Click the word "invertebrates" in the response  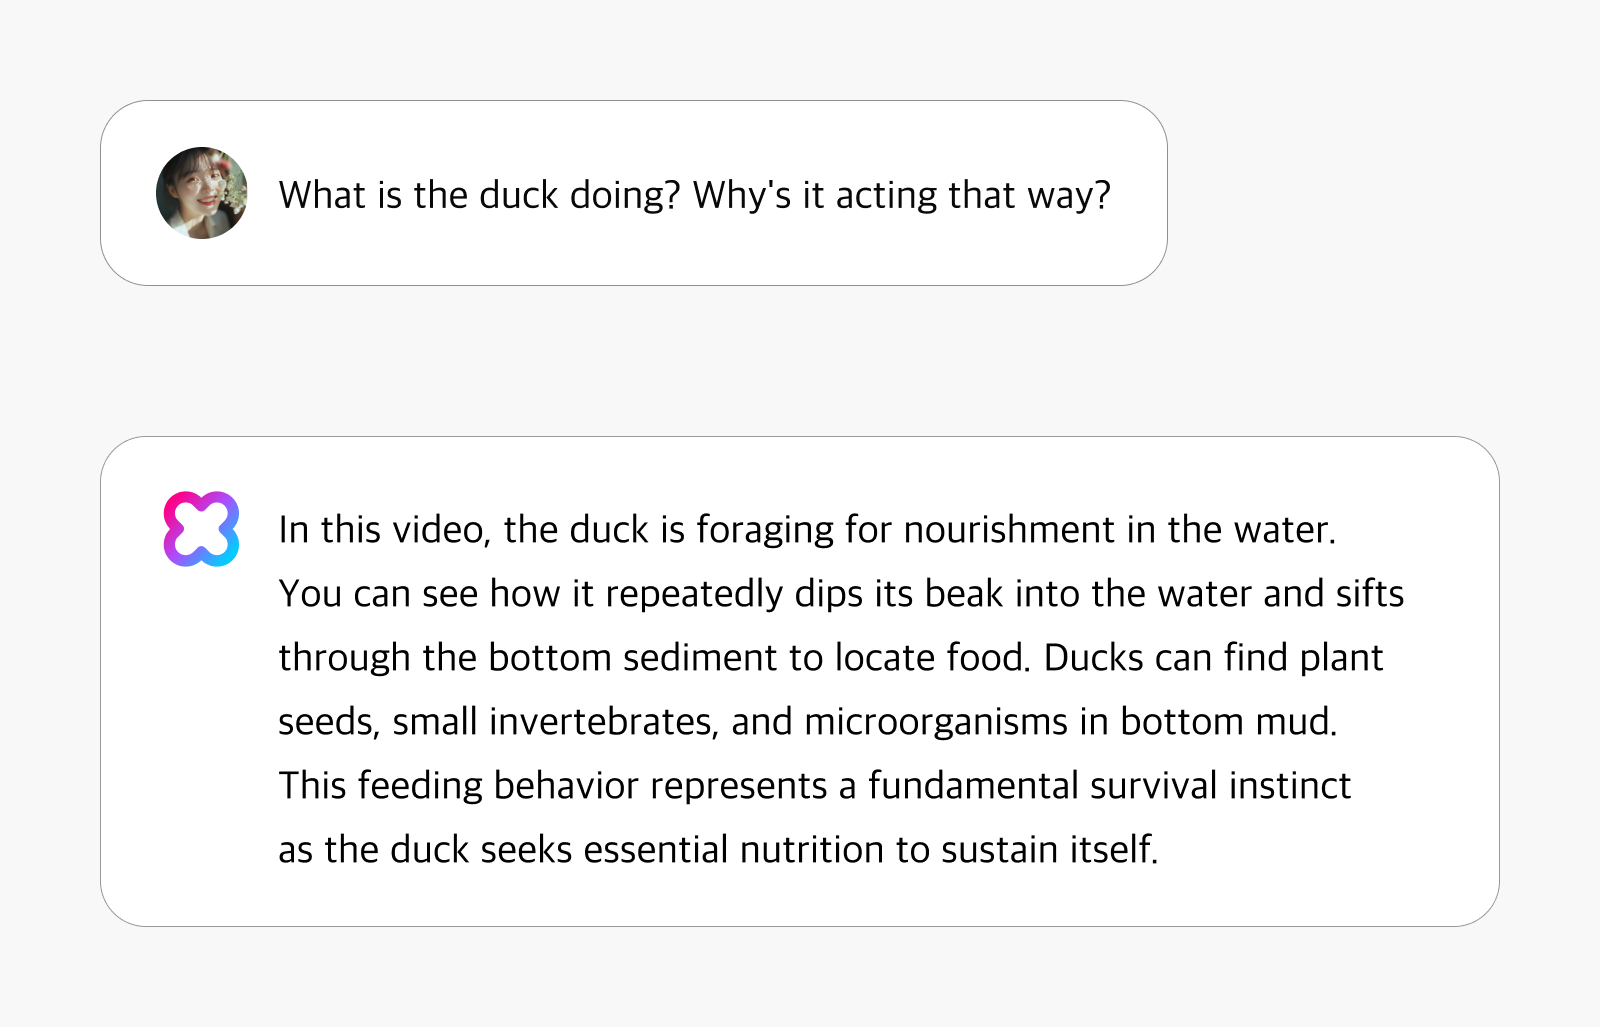click(604, 722)
